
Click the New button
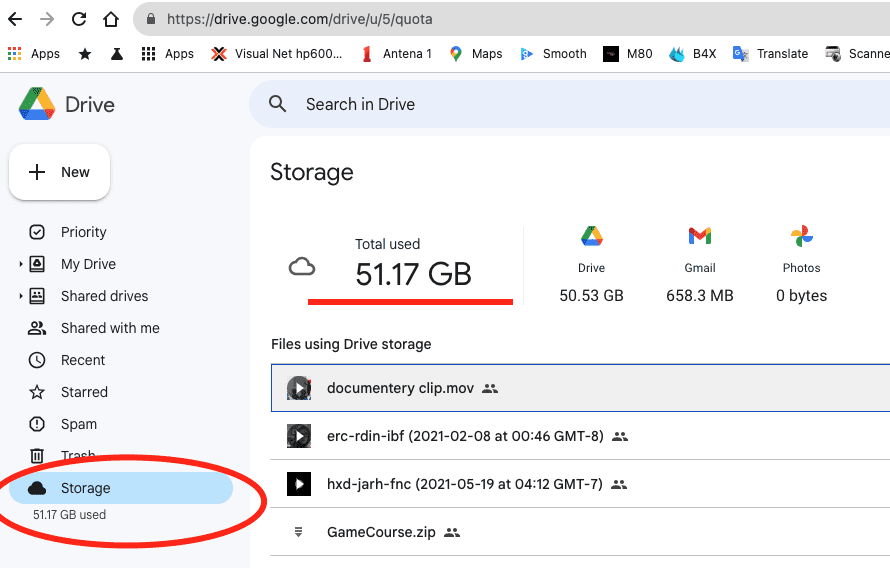[x=60, y=172]
